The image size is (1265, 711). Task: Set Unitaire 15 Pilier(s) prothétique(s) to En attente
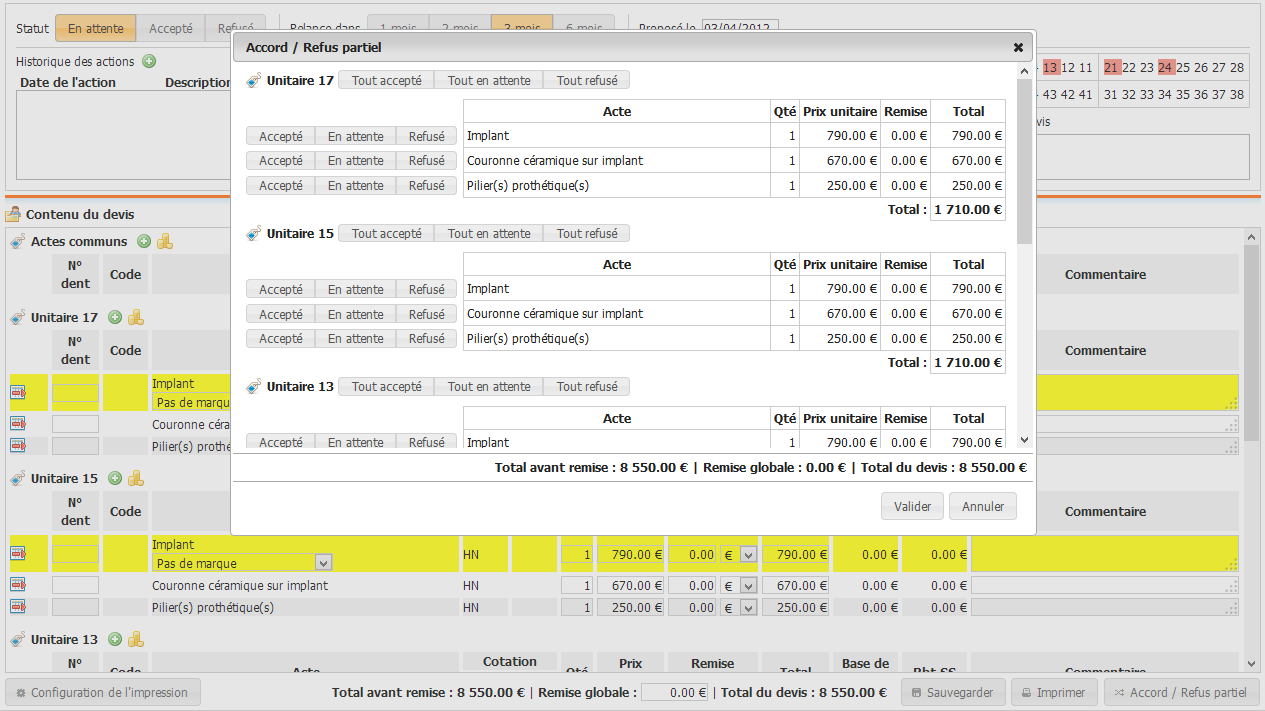tap(355, 339)
